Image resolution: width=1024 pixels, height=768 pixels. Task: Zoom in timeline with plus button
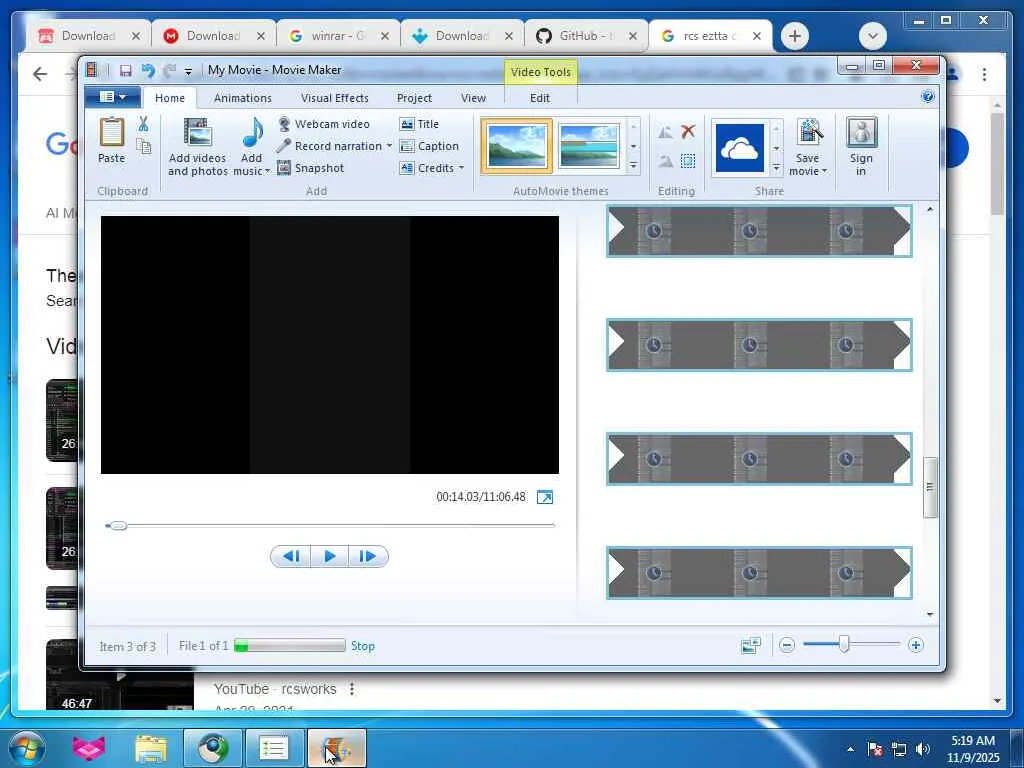(916, 645)
